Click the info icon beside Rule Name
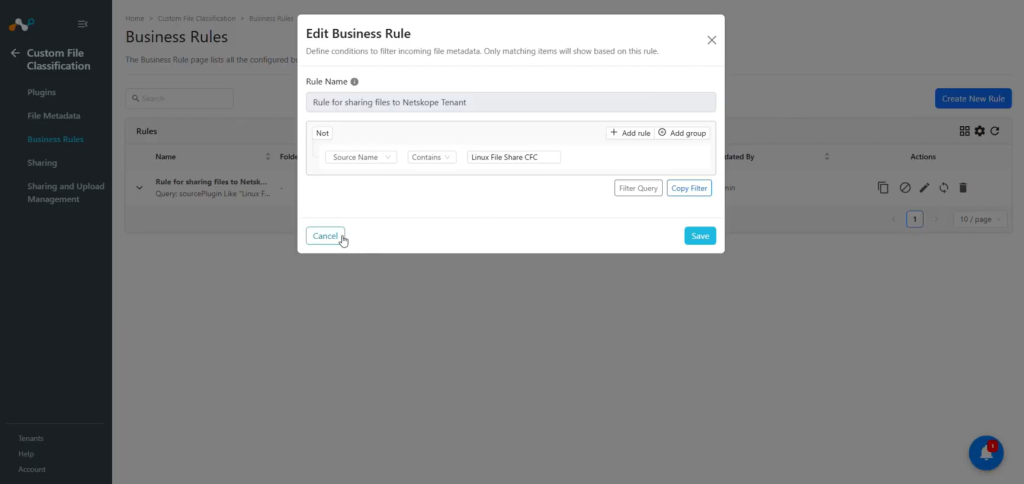 pos(355,82)
